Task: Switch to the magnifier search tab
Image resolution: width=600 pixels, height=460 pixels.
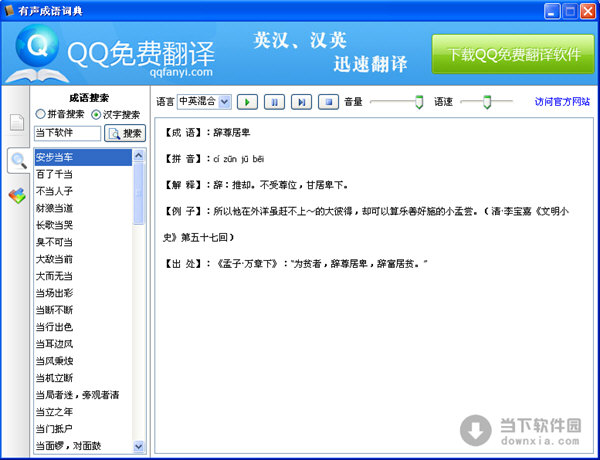Action: pos(18,160)
